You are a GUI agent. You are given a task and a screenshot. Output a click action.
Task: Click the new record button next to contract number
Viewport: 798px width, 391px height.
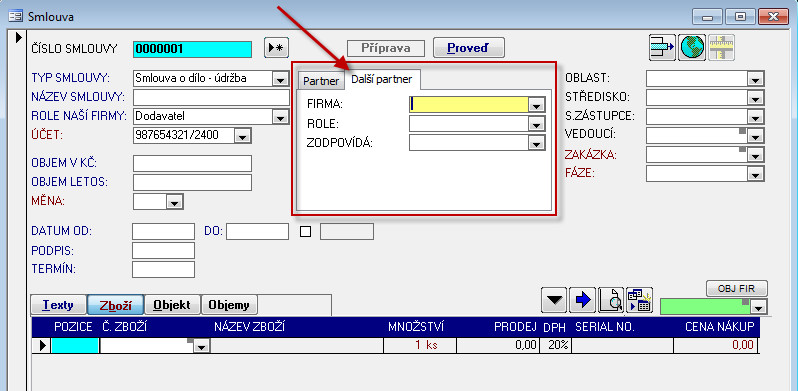[x=276, y=48]
